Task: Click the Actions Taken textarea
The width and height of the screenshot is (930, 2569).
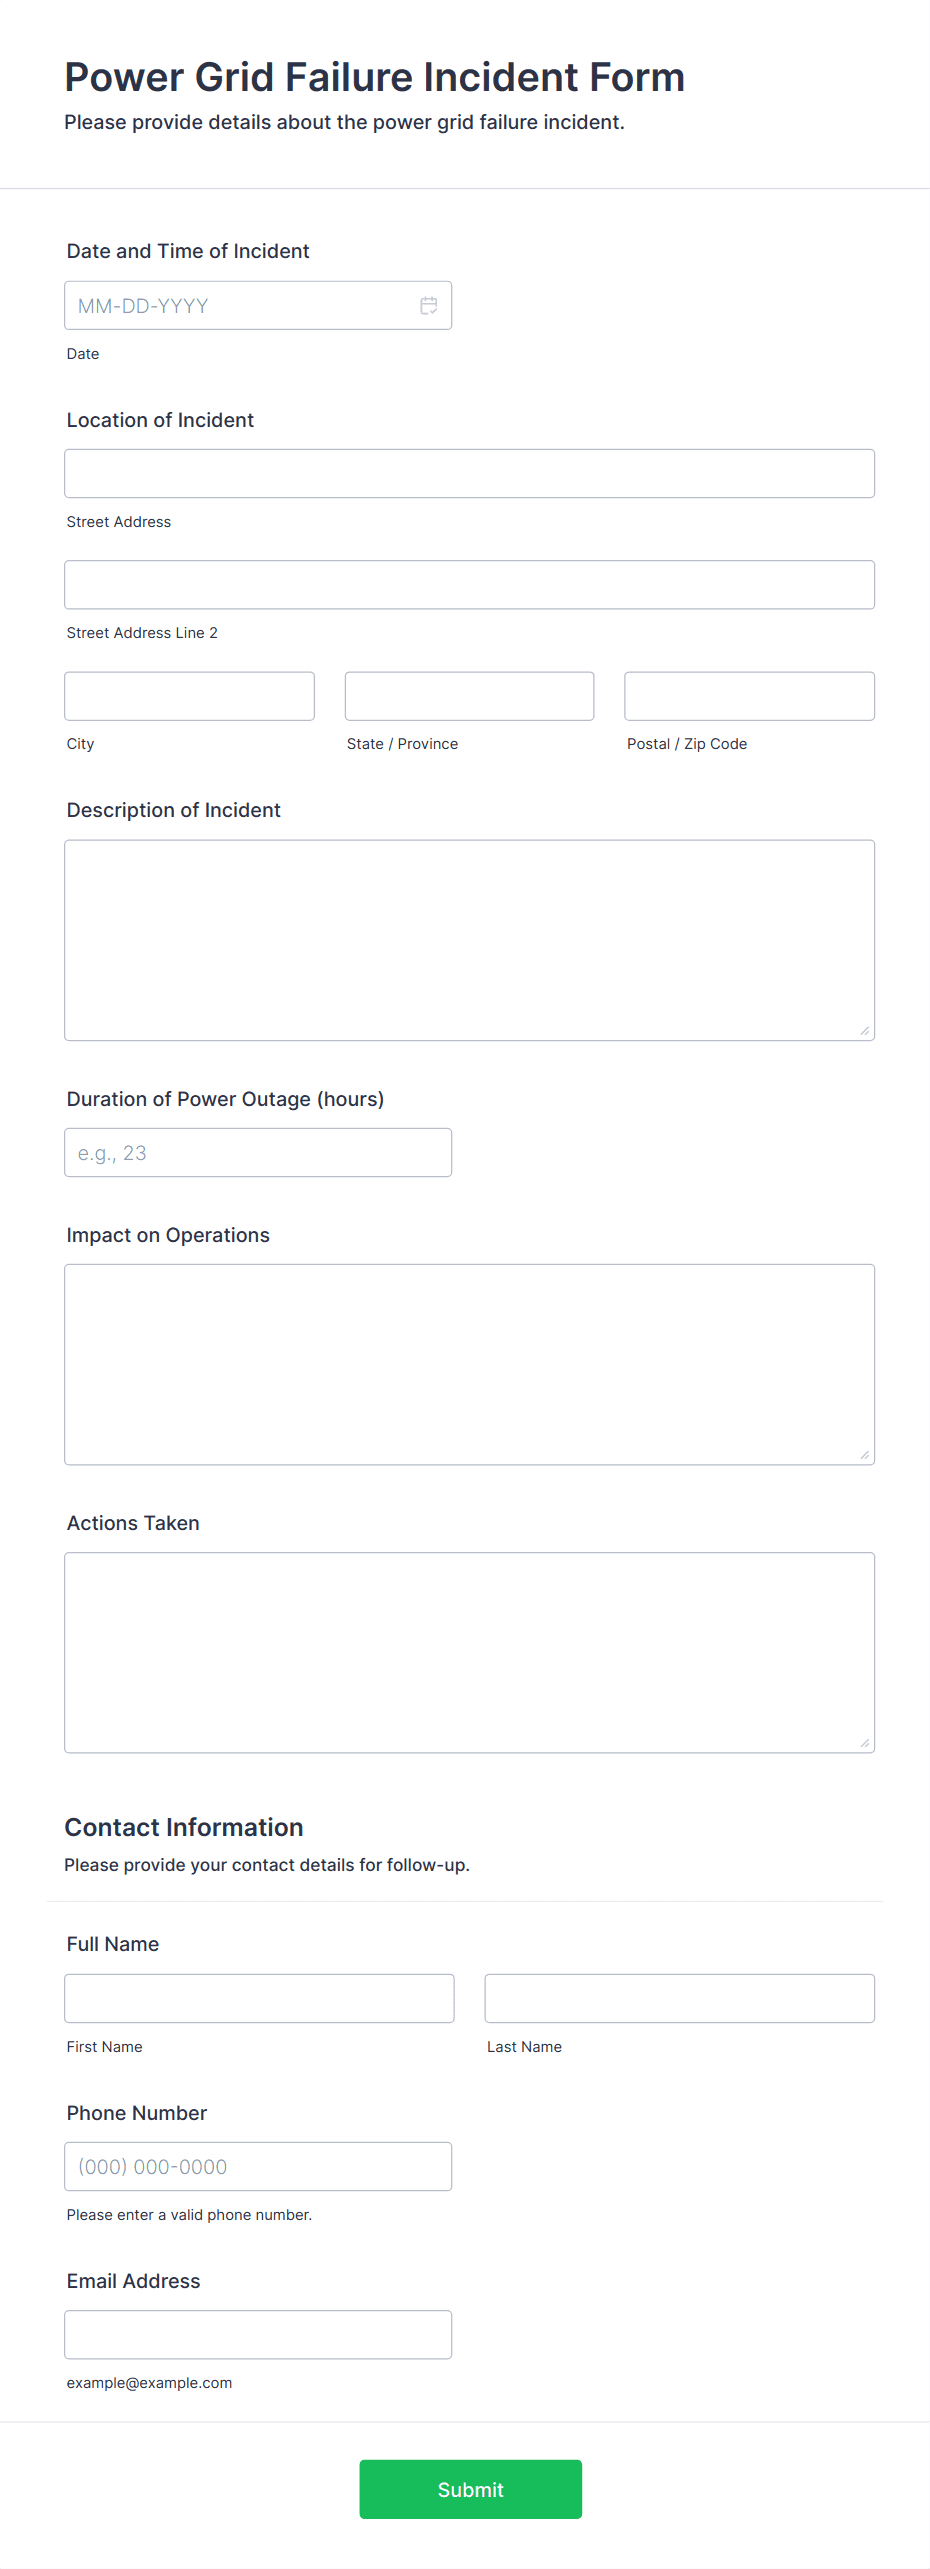Action: [x=469, y=1652]
